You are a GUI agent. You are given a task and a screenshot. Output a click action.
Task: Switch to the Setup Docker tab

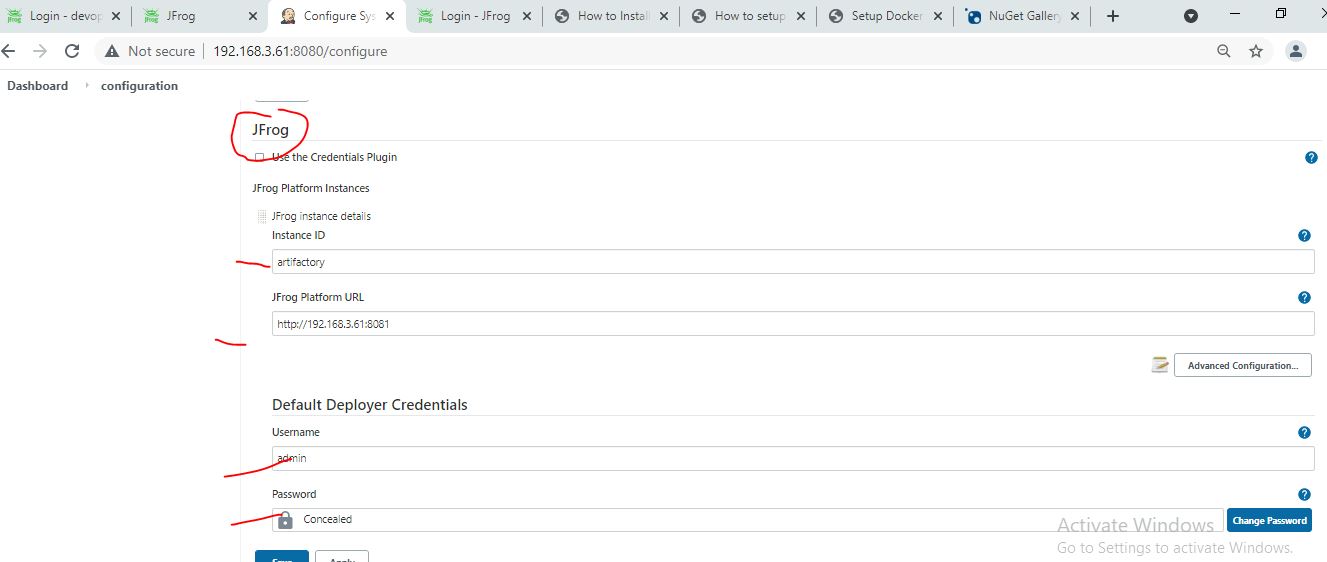tap(886, 16)
